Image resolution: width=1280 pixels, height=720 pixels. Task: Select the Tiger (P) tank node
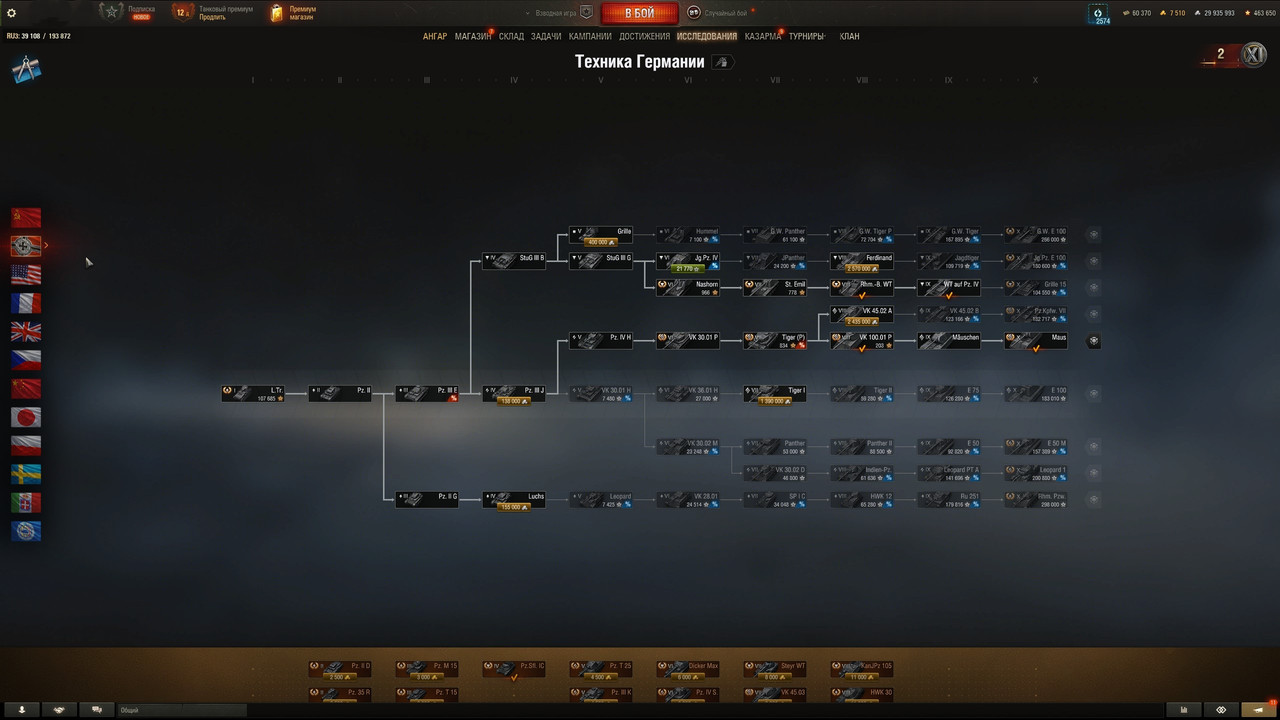775,341
